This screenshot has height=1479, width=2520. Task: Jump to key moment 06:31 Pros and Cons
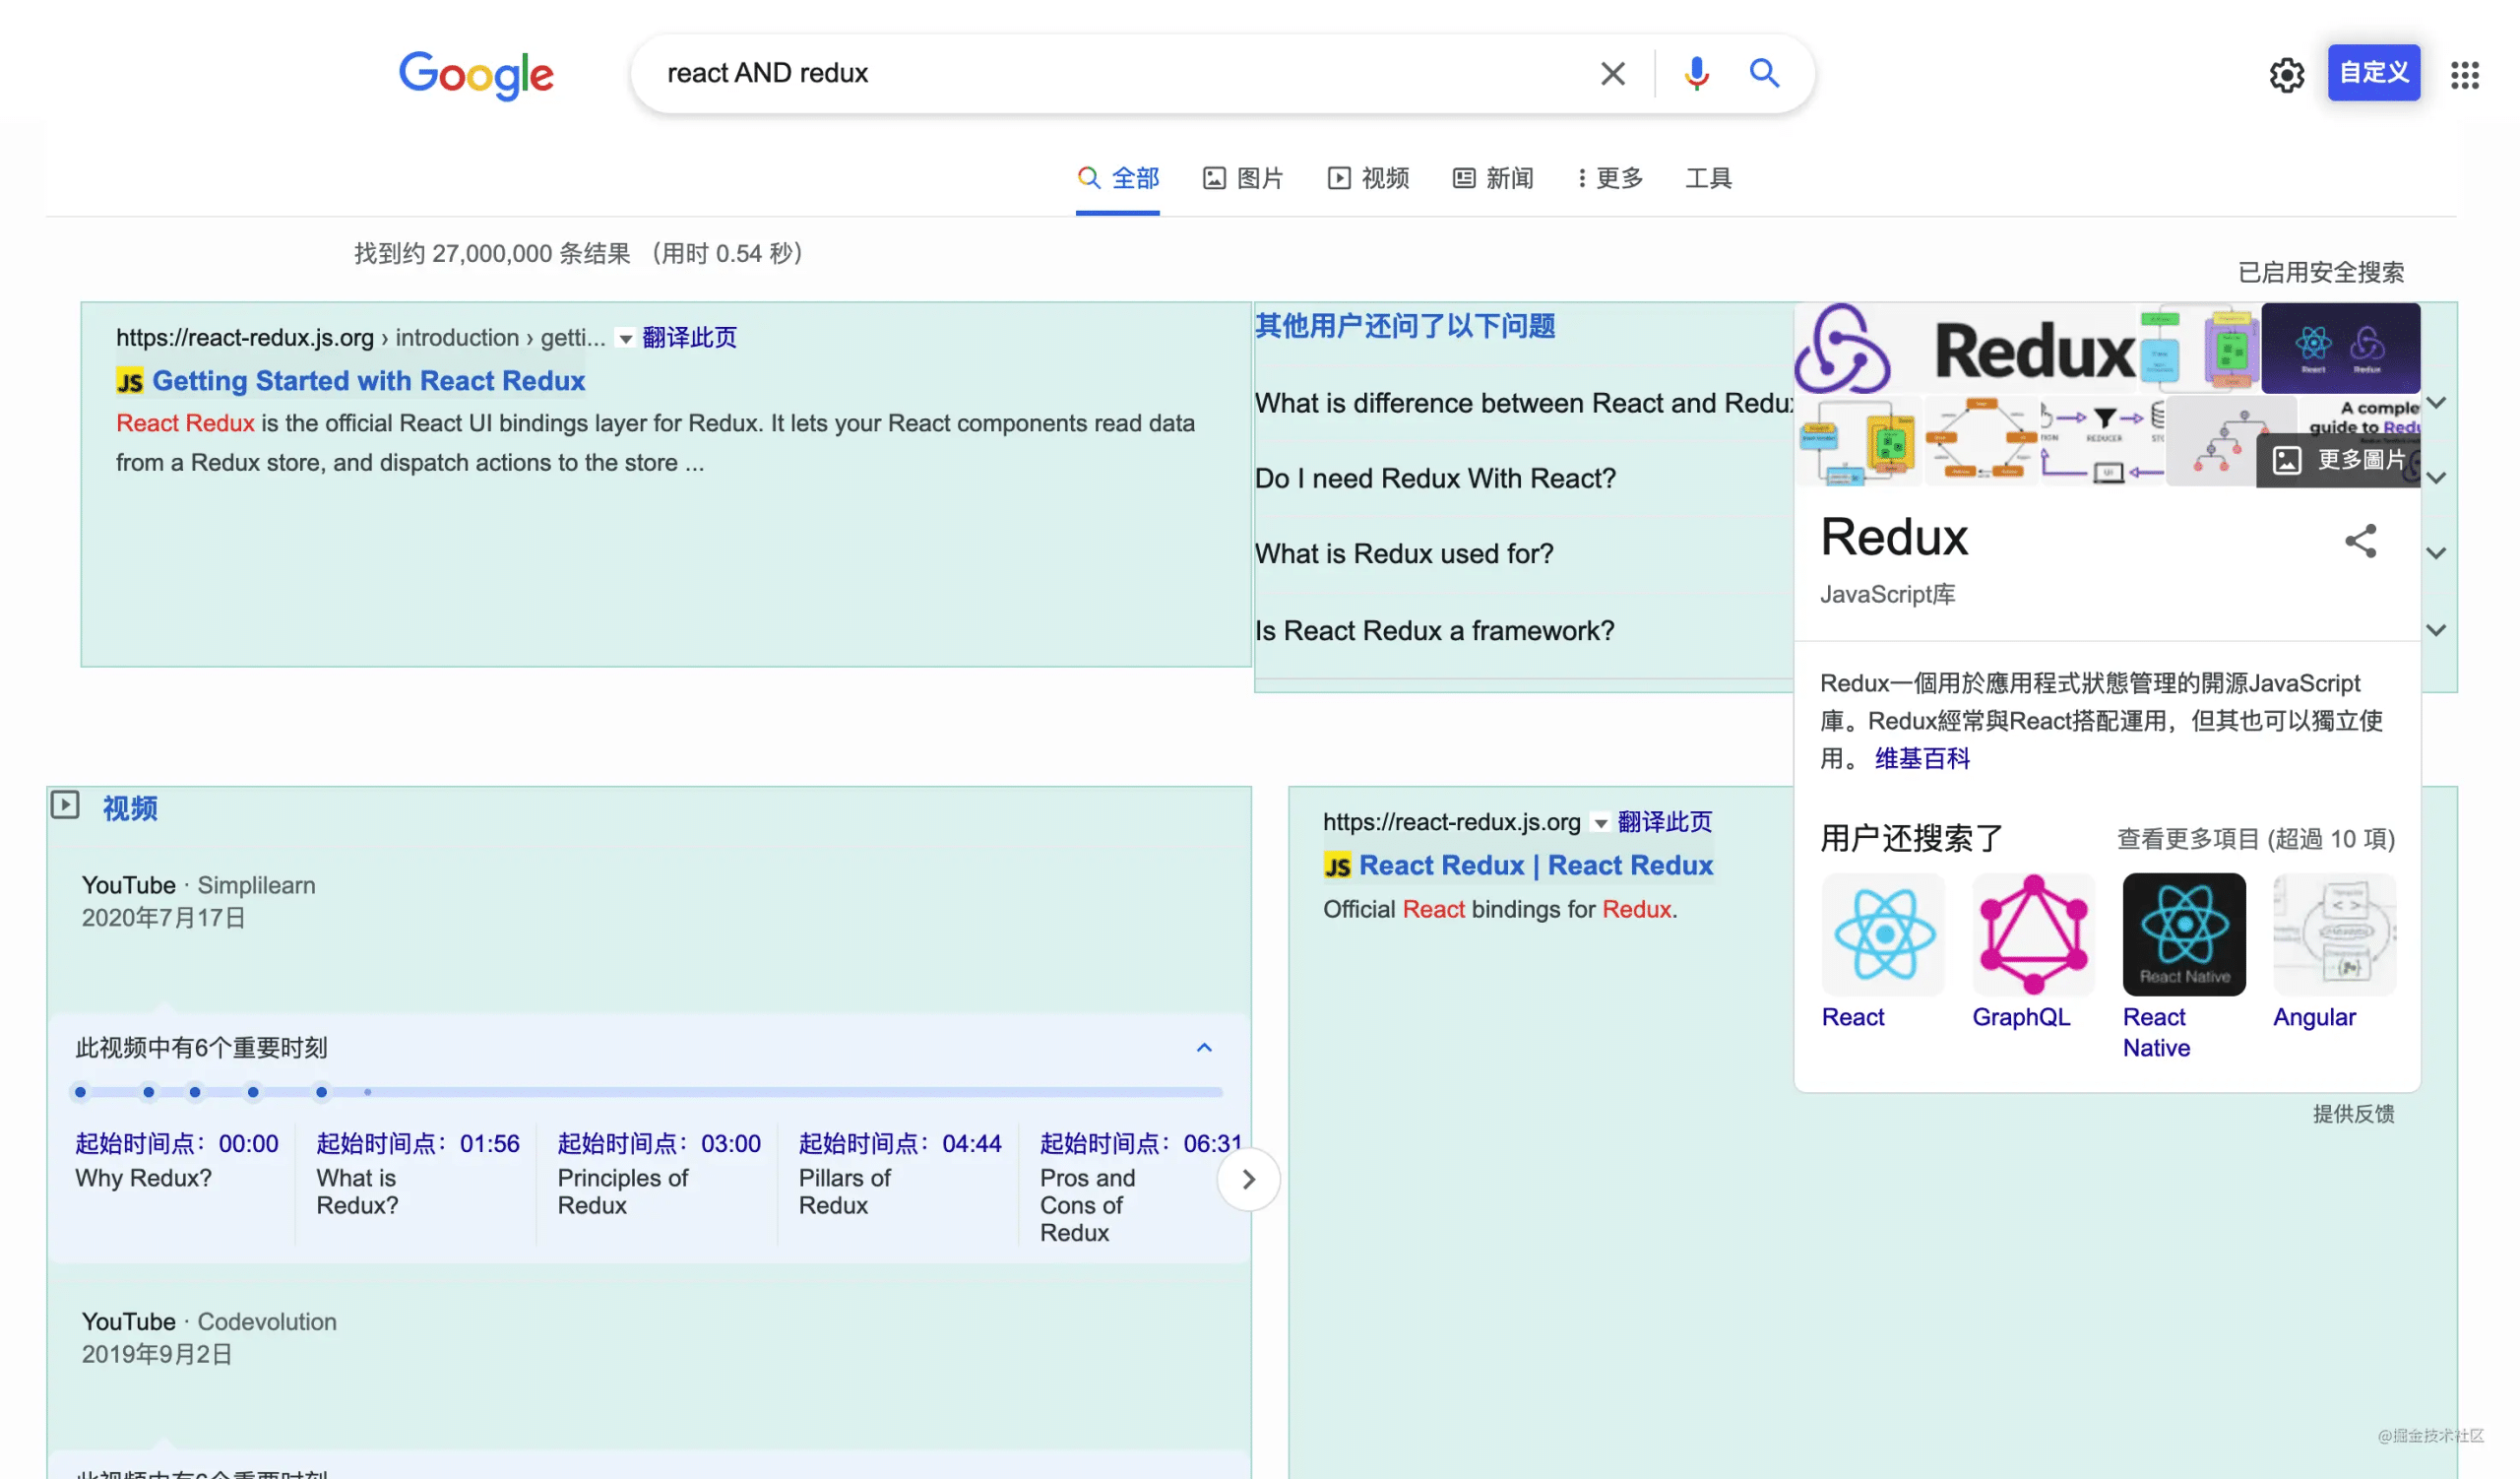click(1141, 1187)
